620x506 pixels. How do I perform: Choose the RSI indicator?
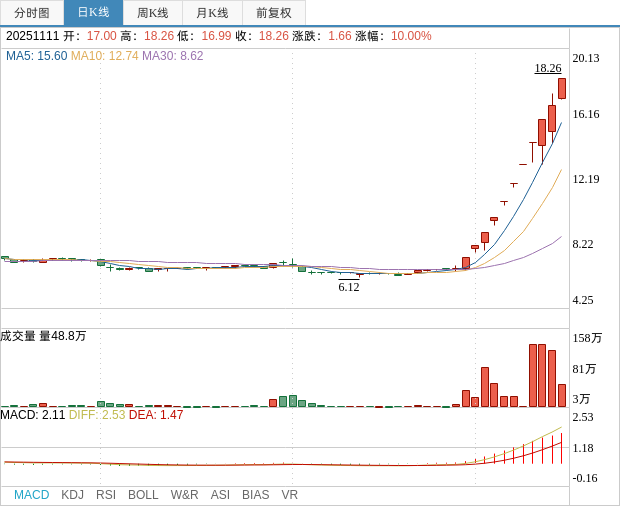point(106,495)
